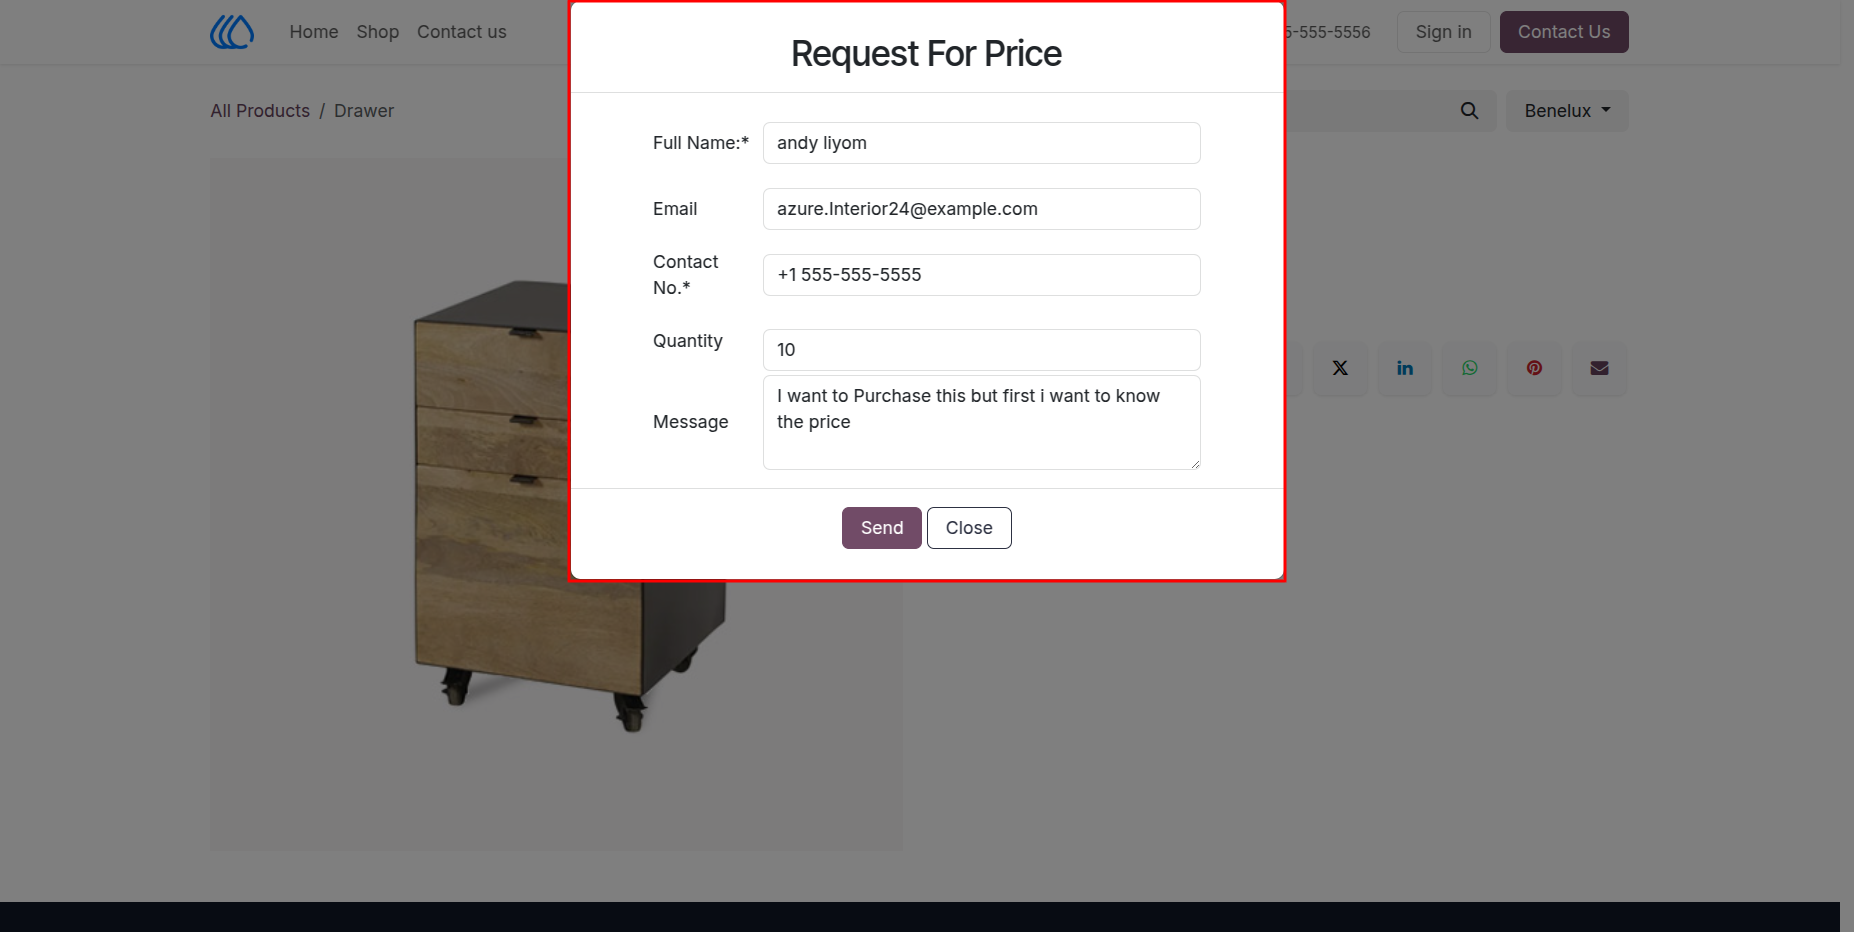Viewport: 1854px width, 932px height.
Task: Open the Home menu item
Action: coord(314,32)
